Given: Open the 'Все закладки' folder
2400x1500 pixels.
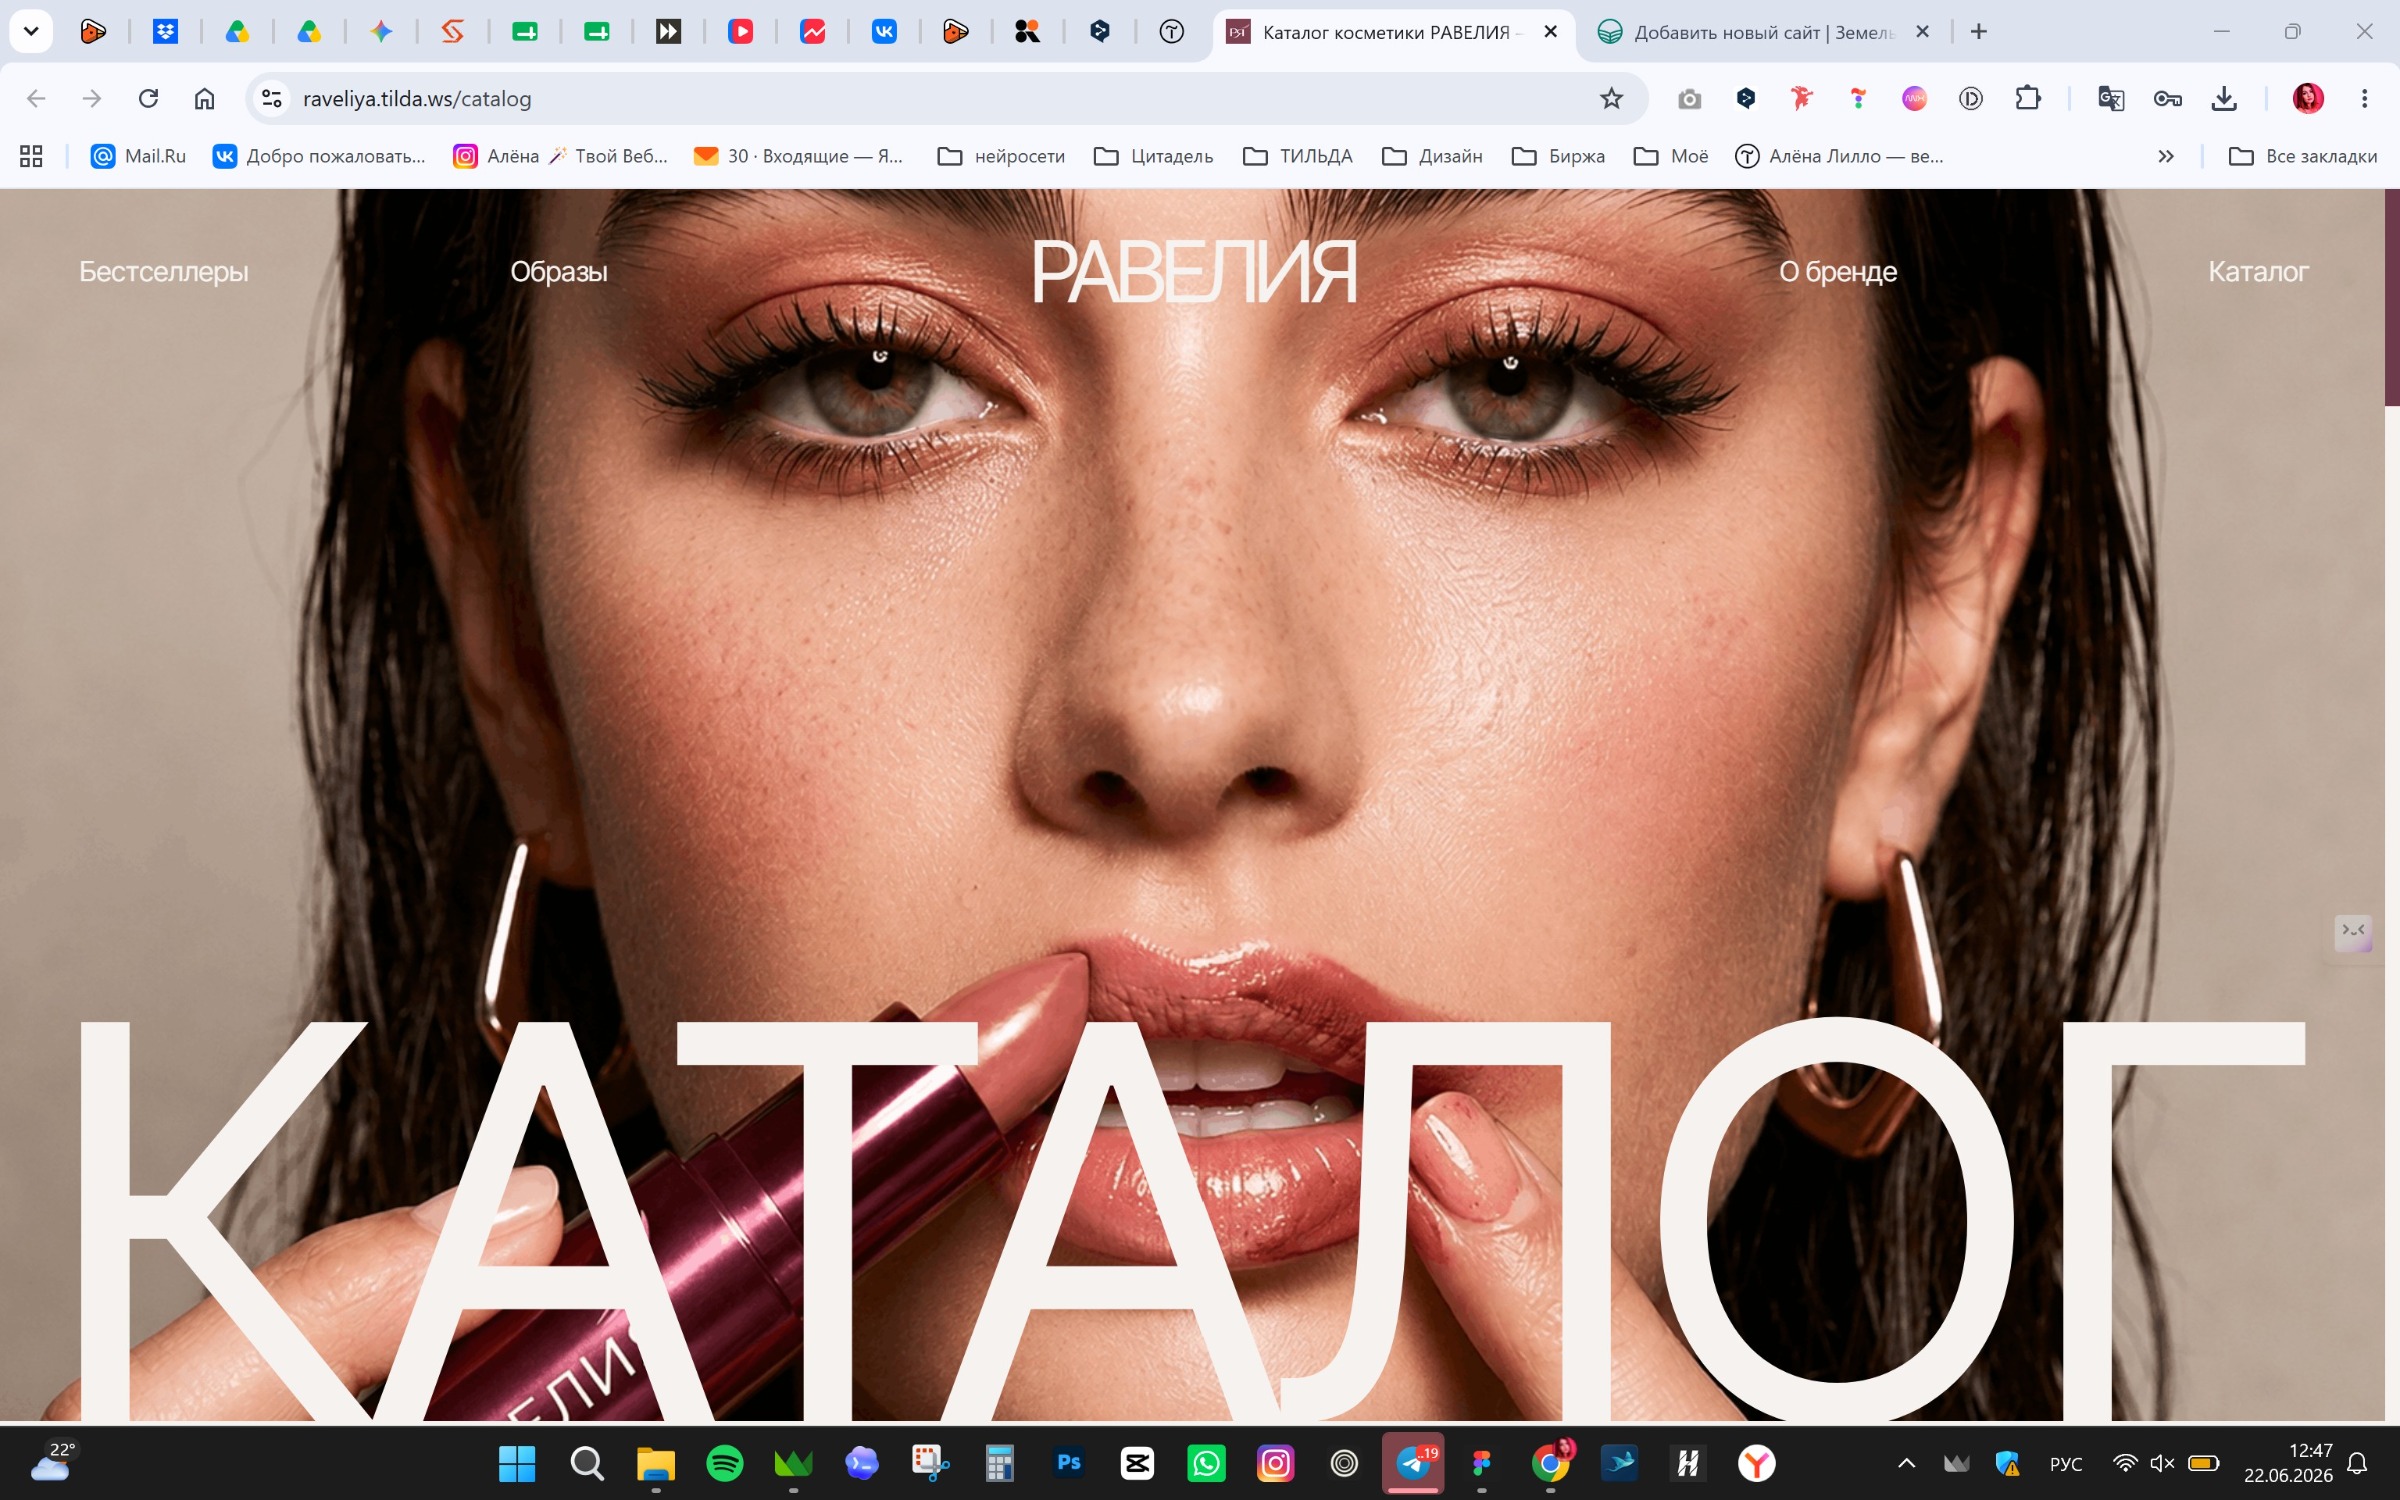Looking at the screenshot, I should click(x=2303, y=156).
